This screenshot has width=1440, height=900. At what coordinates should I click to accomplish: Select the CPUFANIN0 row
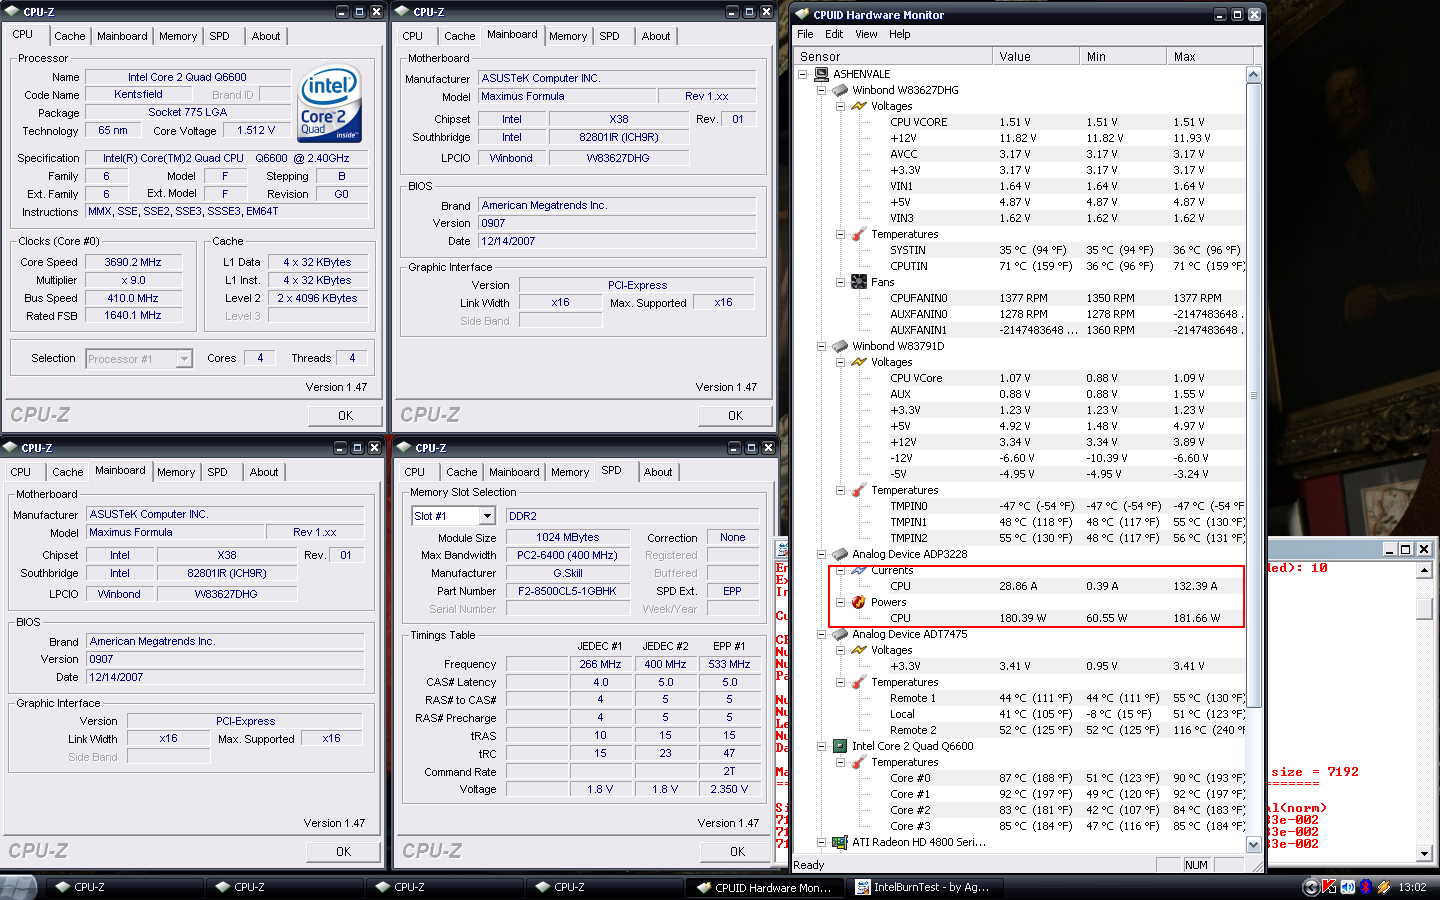tap(1020, 298)
